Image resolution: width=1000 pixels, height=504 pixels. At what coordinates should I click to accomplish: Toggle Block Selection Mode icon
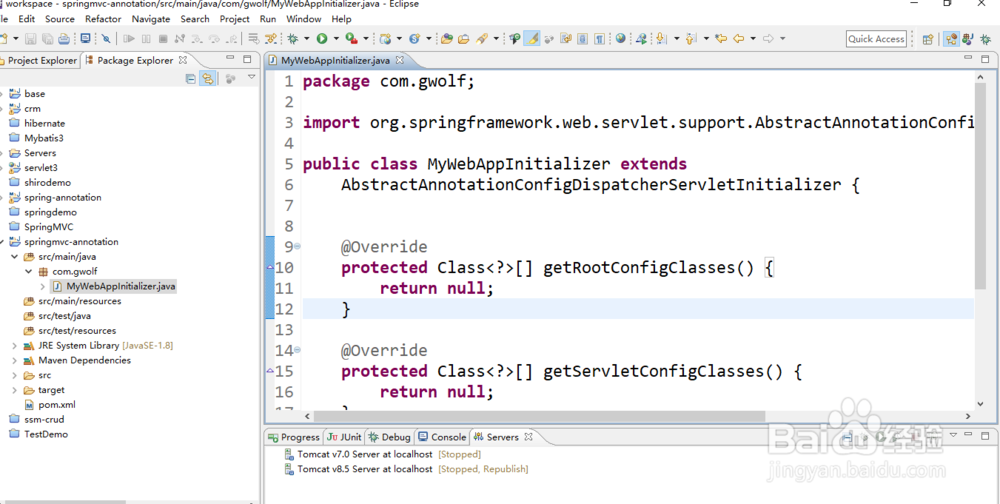click(582, 39)
